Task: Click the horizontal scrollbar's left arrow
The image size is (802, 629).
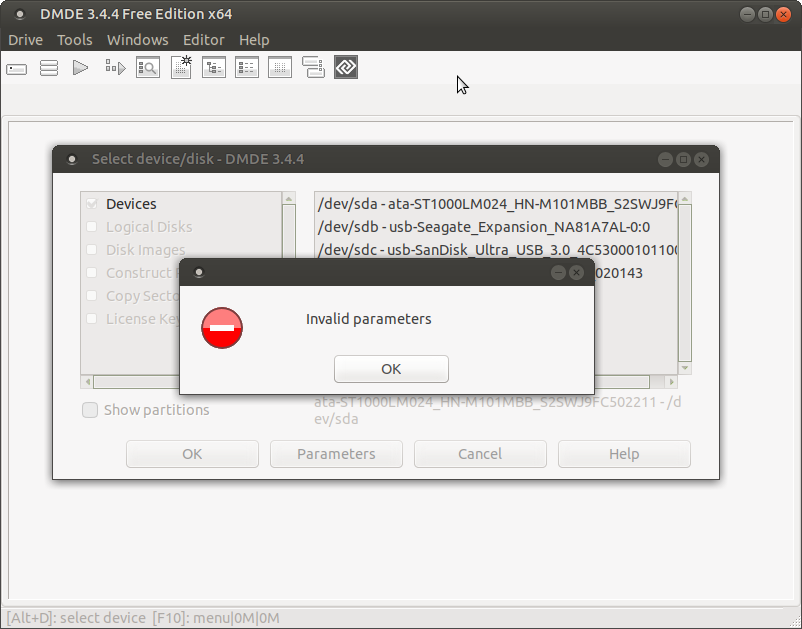Action: pos(87,381)
